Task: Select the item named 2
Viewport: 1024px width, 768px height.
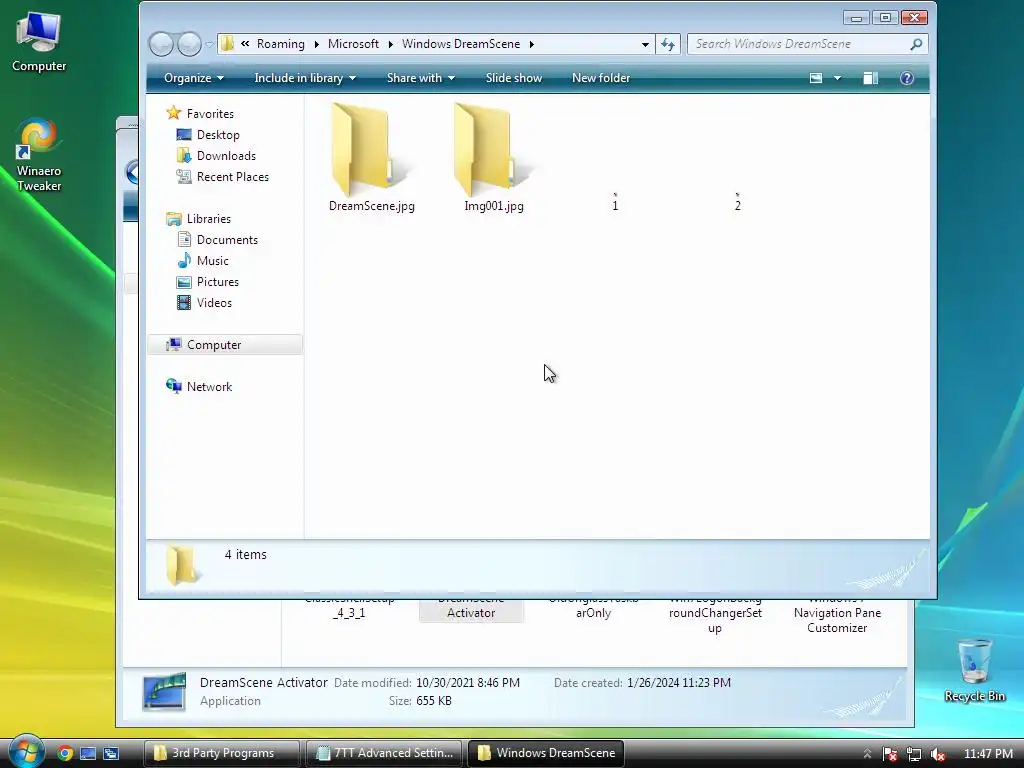Action: tap(737, 204)
